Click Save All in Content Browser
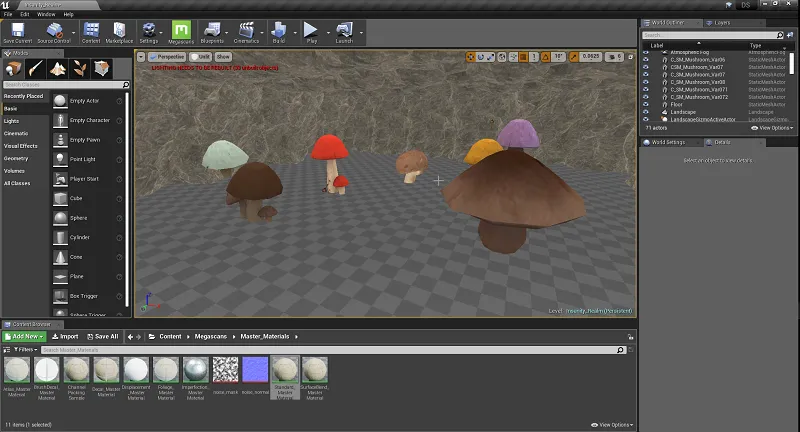 tap(103, 337)
